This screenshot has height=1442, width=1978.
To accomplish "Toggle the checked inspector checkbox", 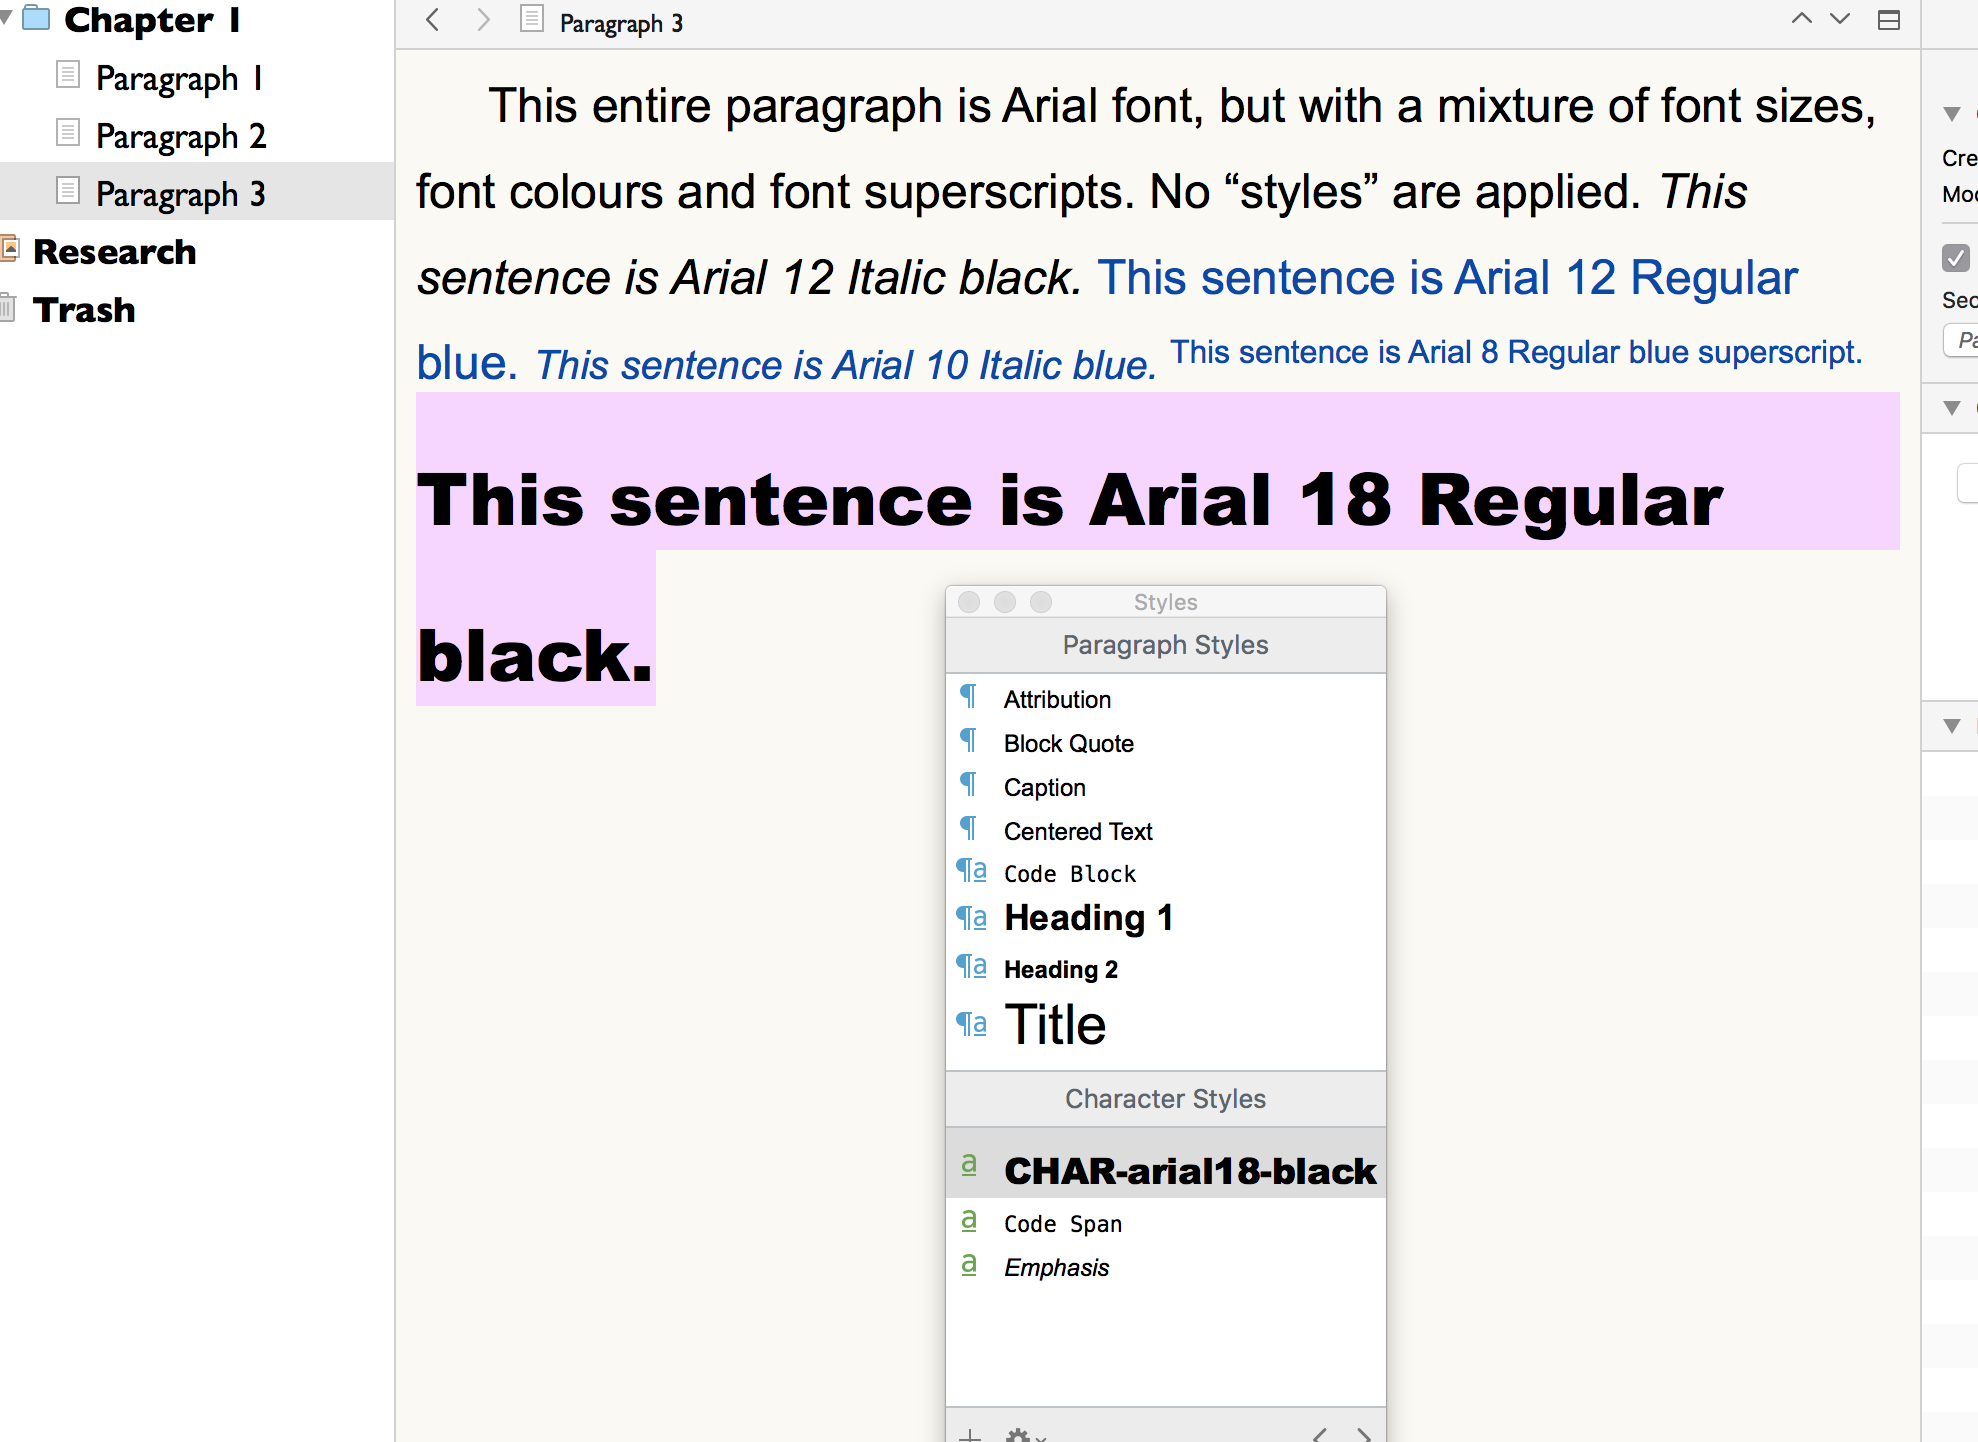I will point(1955,258).
